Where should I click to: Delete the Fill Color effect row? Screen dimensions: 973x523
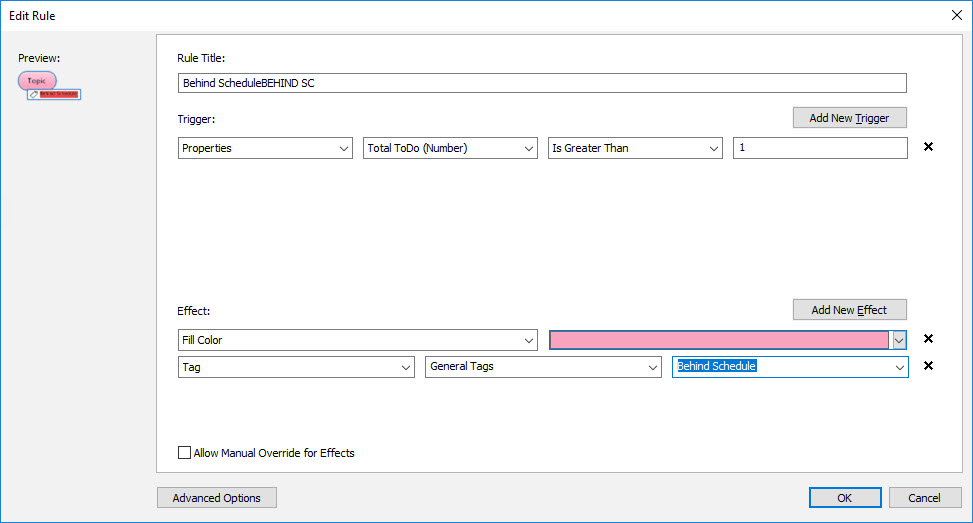point(928,340)
